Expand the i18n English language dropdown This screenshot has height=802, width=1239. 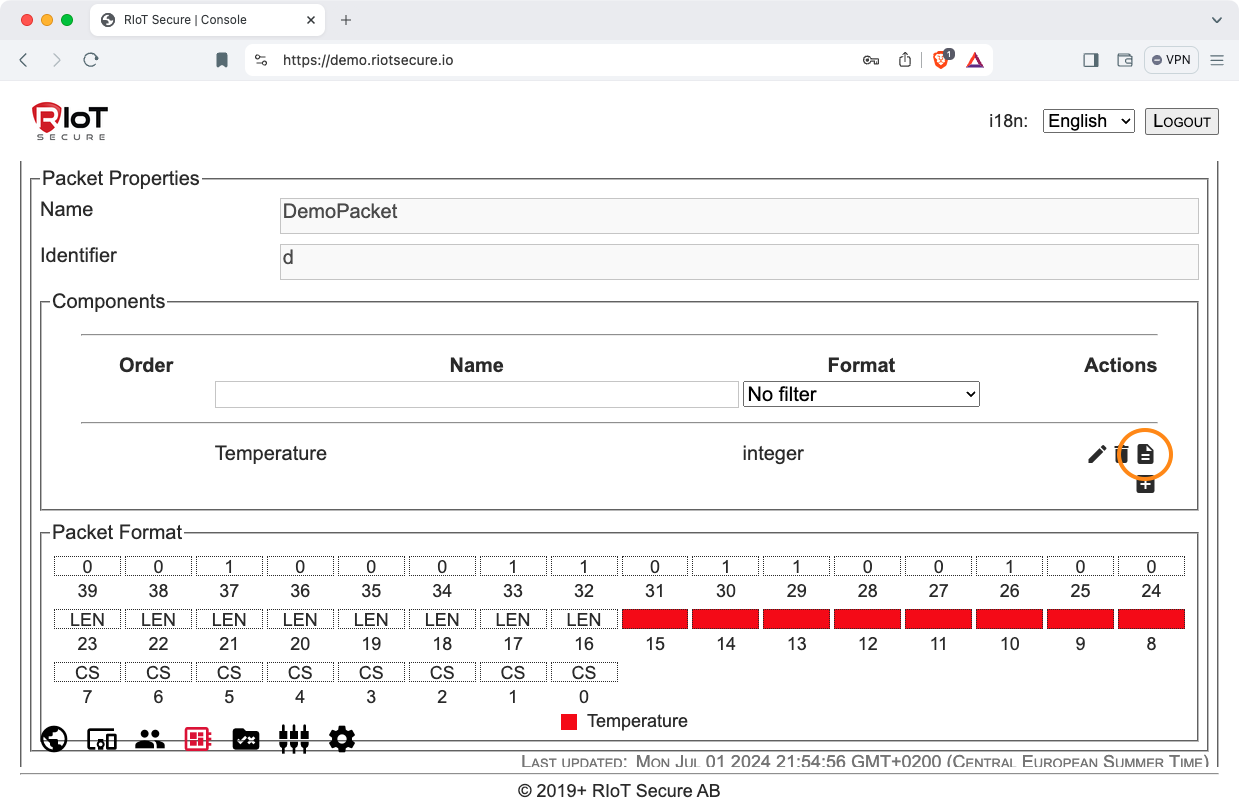(1088, 121)
